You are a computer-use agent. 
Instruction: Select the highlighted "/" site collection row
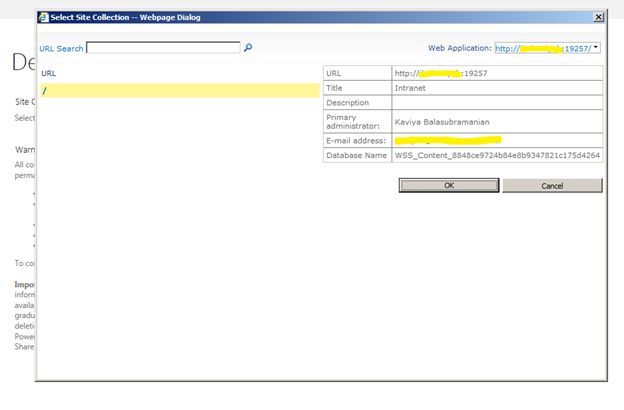coord(180,90)
